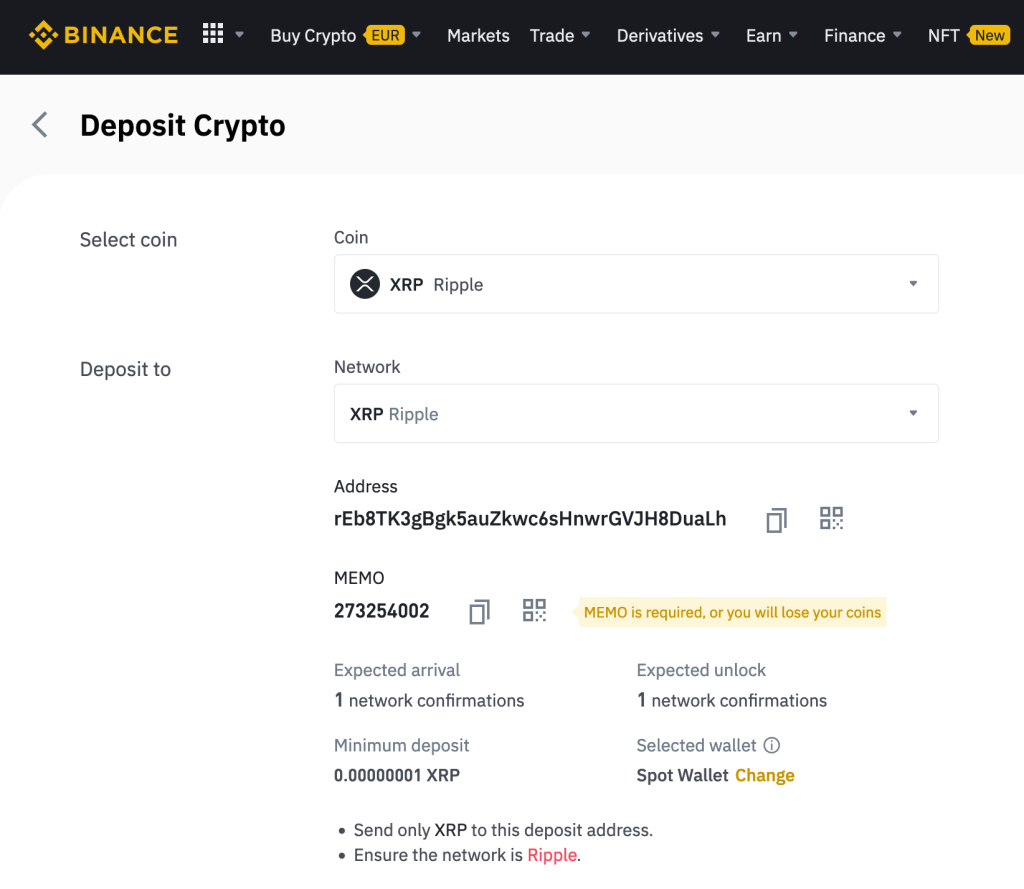Image resolution: width=1024 pixels, height=889 pixels.
Task: Copy the XRP deposit address
Action: tap(776, 519)
